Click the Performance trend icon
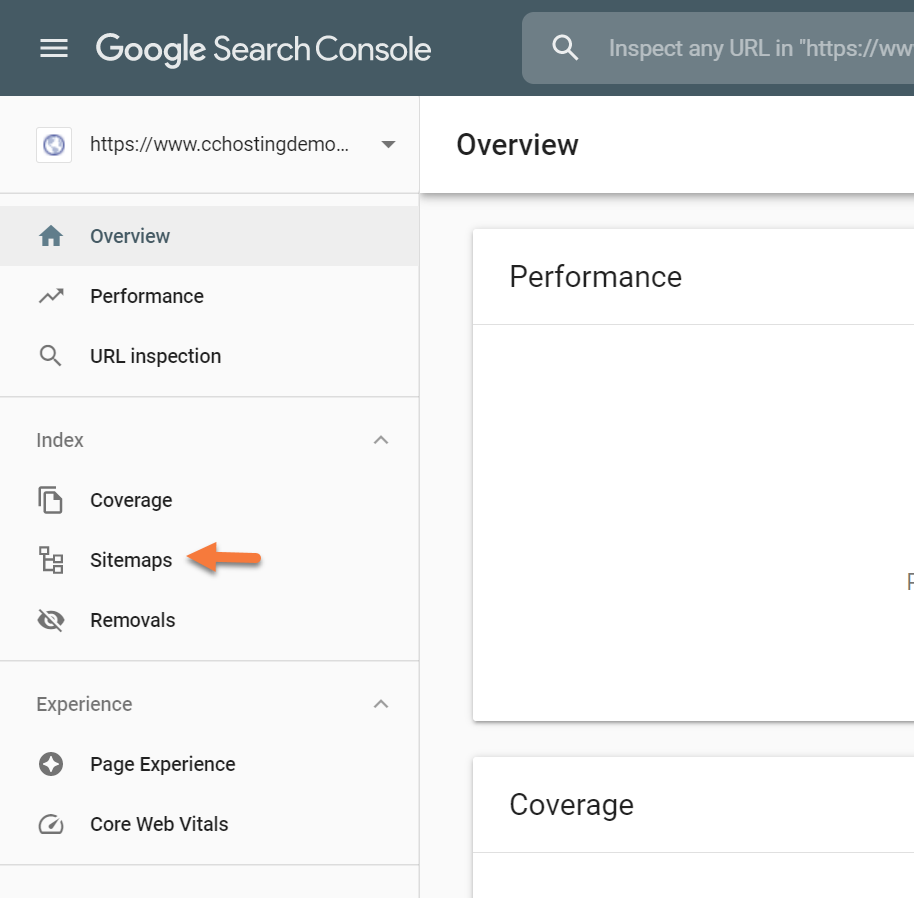914x898 pixels. 51,296
